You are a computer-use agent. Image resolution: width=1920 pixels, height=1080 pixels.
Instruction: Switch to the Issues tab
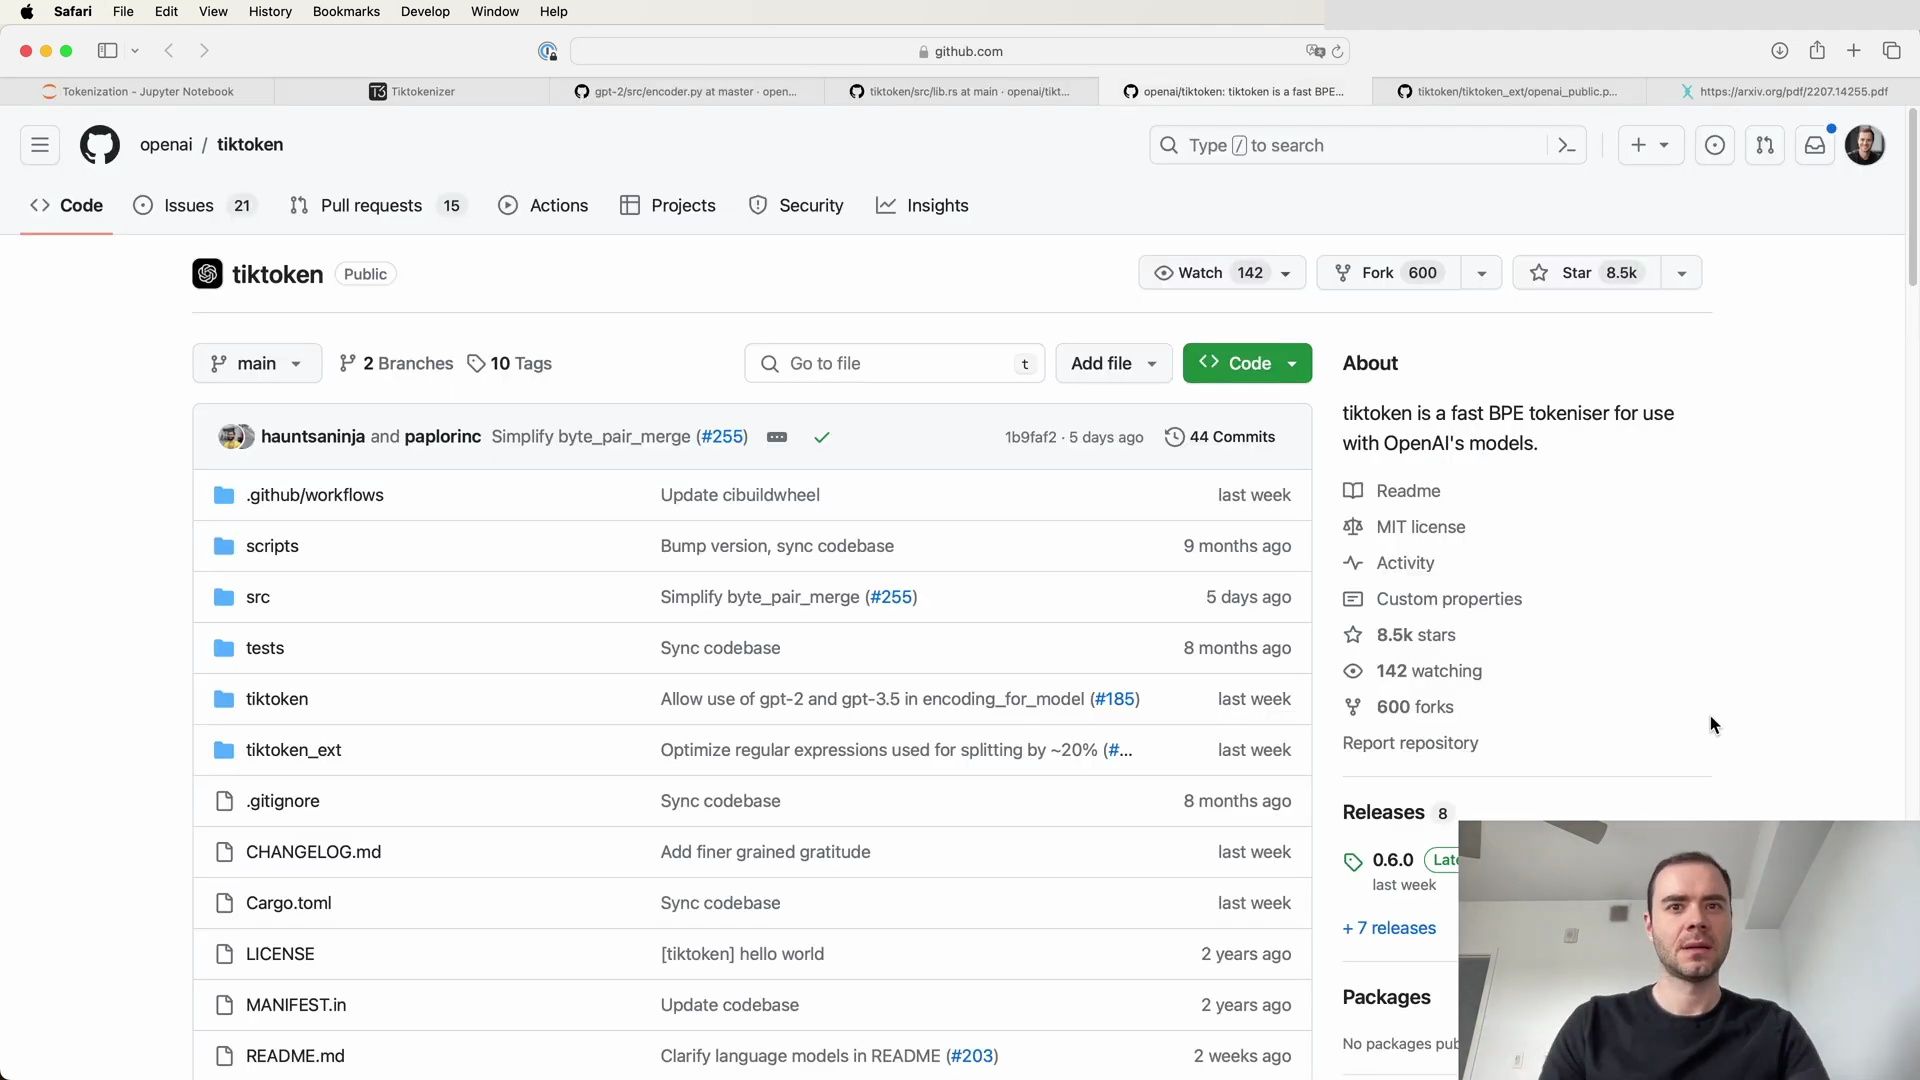tap(195, 205)
